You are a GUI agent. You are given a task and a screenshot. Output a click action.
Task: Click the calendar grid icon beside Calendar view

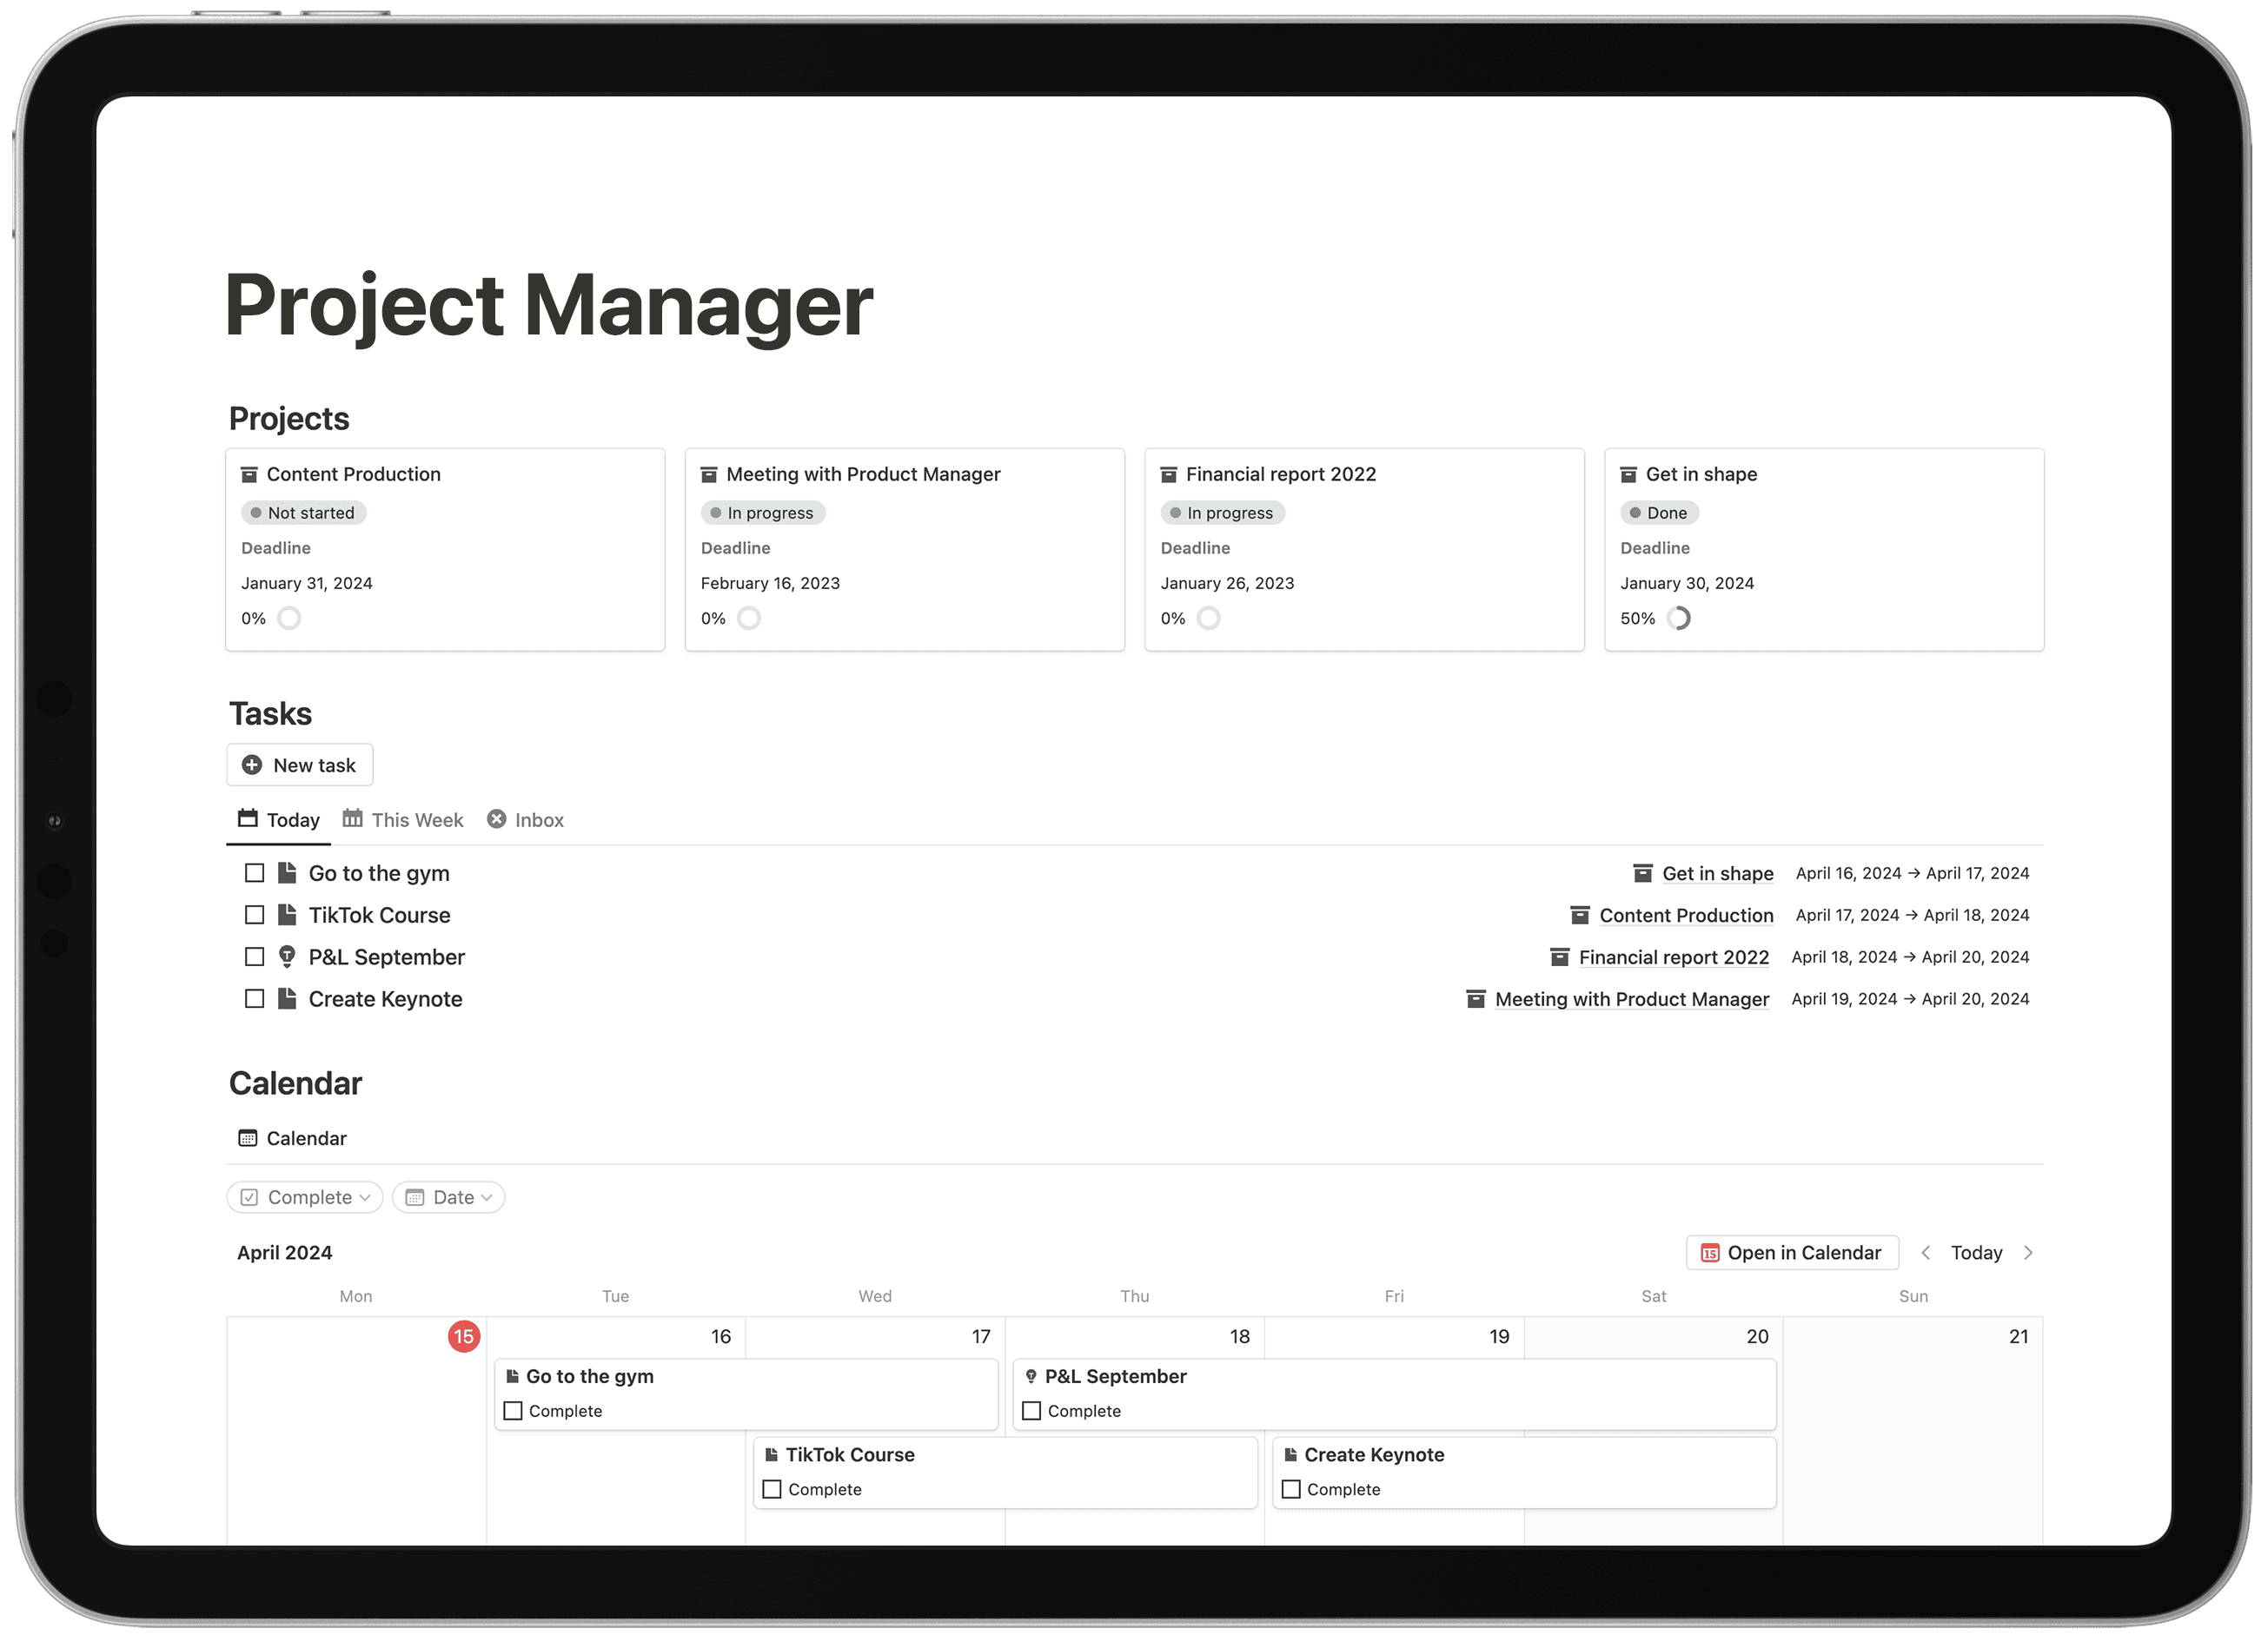coord(248,1138)
